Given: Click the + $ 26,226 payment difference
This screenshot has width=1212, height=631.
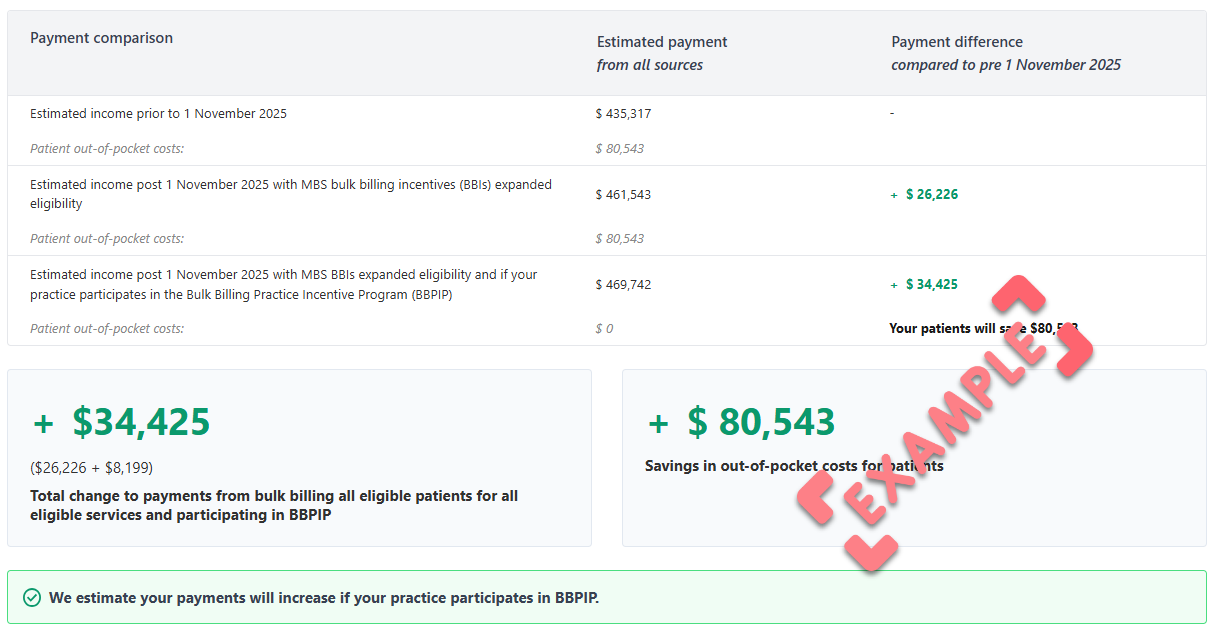Looking at the screenshot, I should 924,194.
